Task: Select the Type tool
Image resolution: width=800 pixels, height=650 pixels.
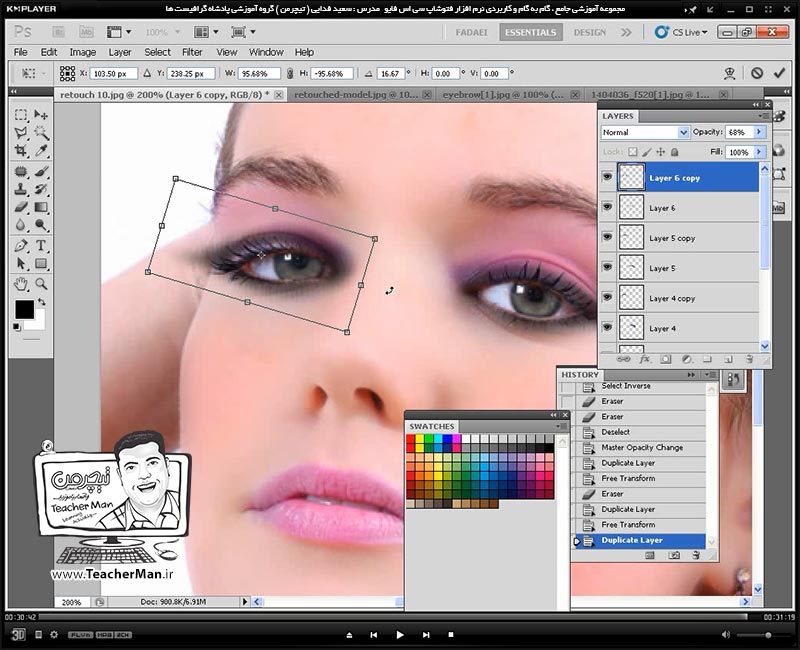Action: pyautogui.click(x=41, y=245)
